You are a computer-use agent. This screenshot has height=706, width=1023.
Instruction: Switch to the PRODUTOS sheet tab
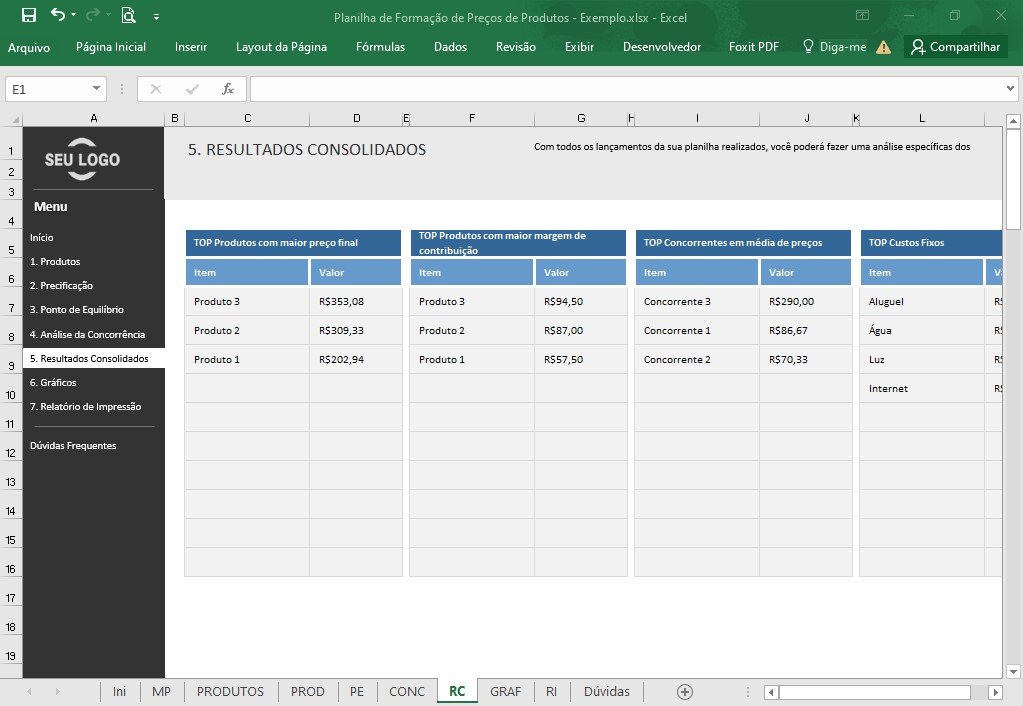[230, 692]
